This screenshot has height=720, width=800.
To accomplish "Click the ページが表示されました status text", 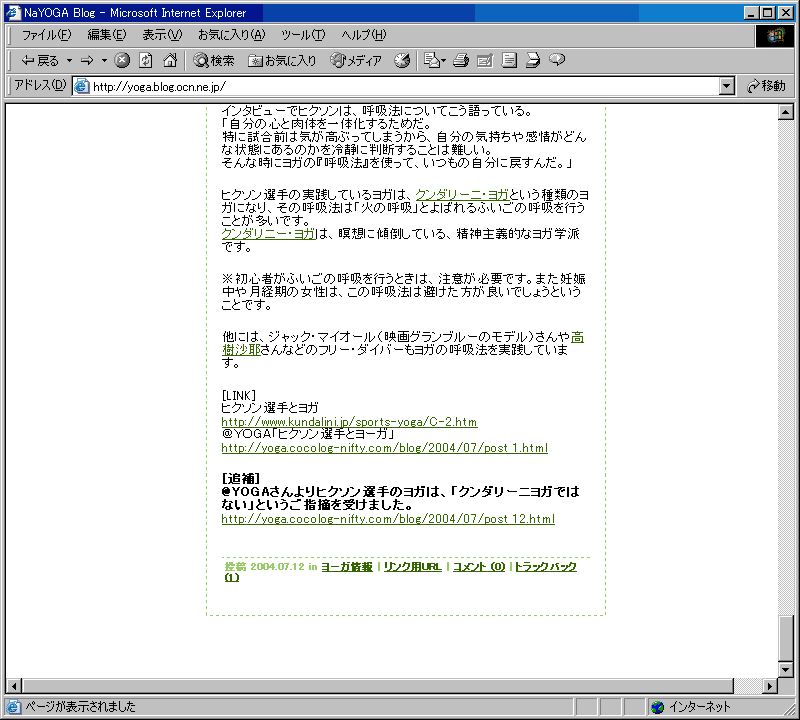I will 81,707.
